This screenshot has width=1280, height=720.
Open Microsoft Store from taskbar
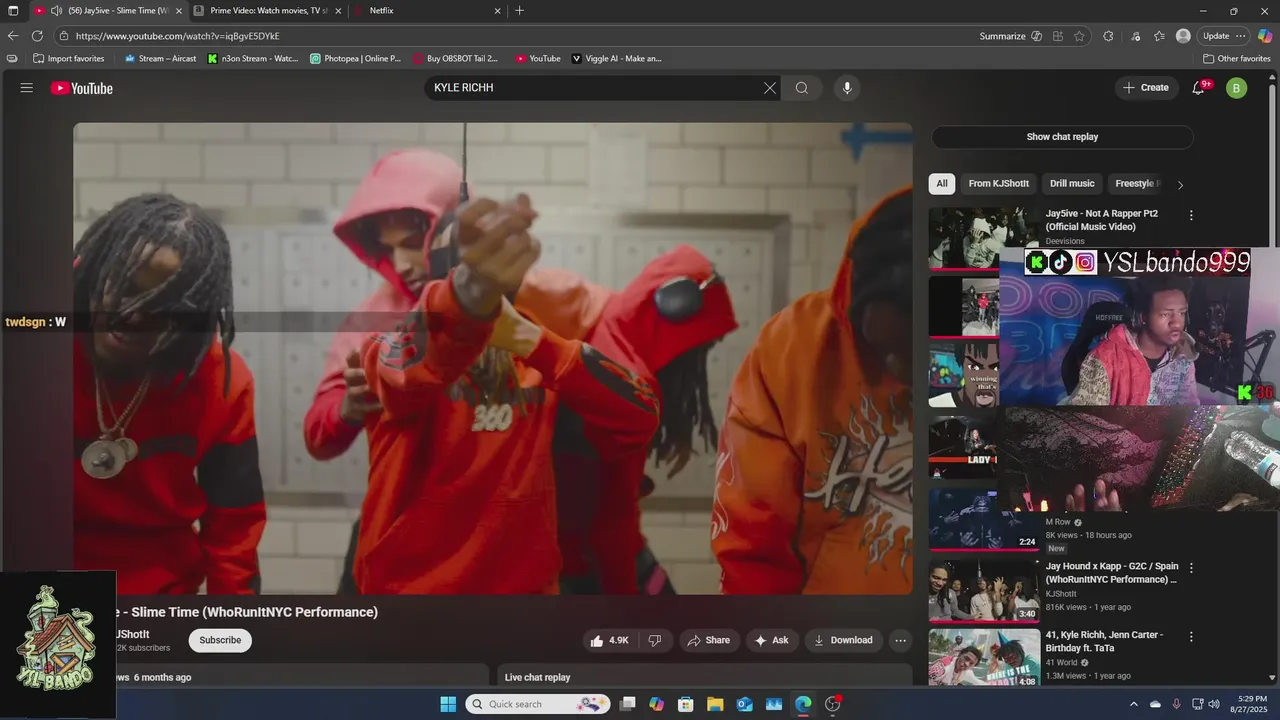coord(686,704)
